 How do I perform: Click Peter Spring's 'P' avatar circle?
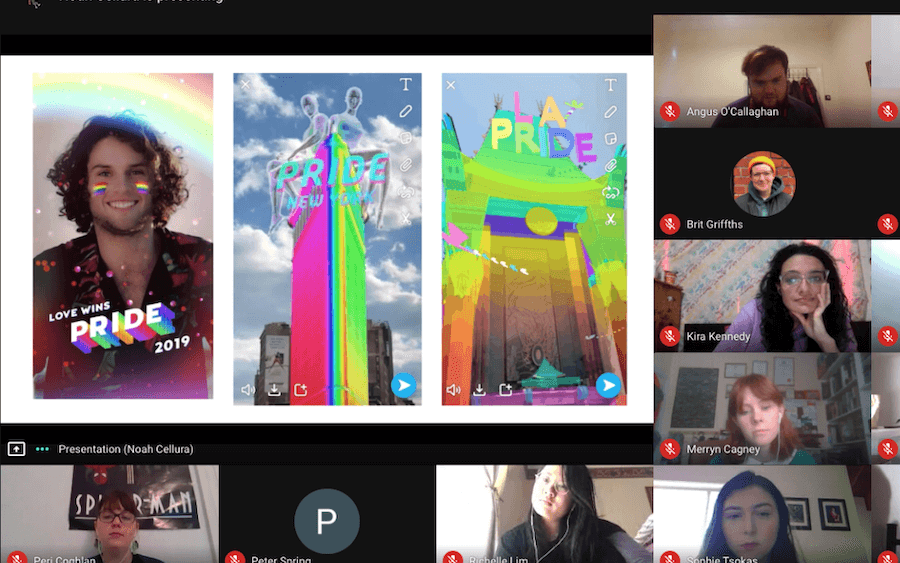(327, 521)
